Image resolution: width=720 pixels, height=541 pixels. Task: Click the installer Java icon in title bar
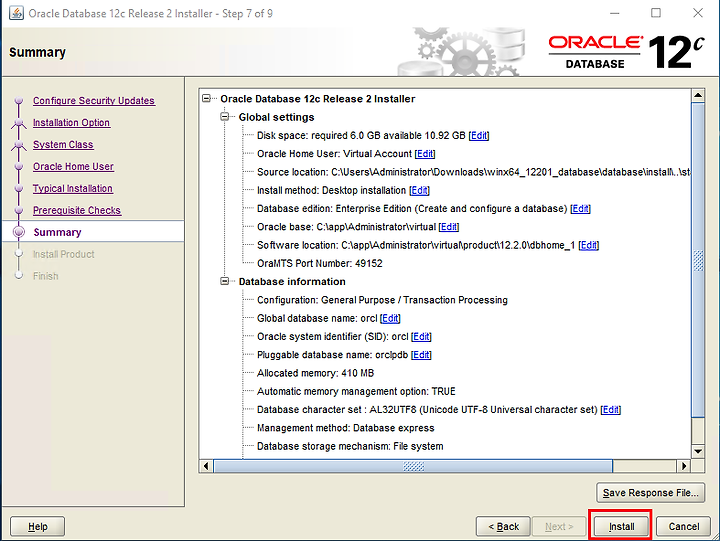click(16, 13)
